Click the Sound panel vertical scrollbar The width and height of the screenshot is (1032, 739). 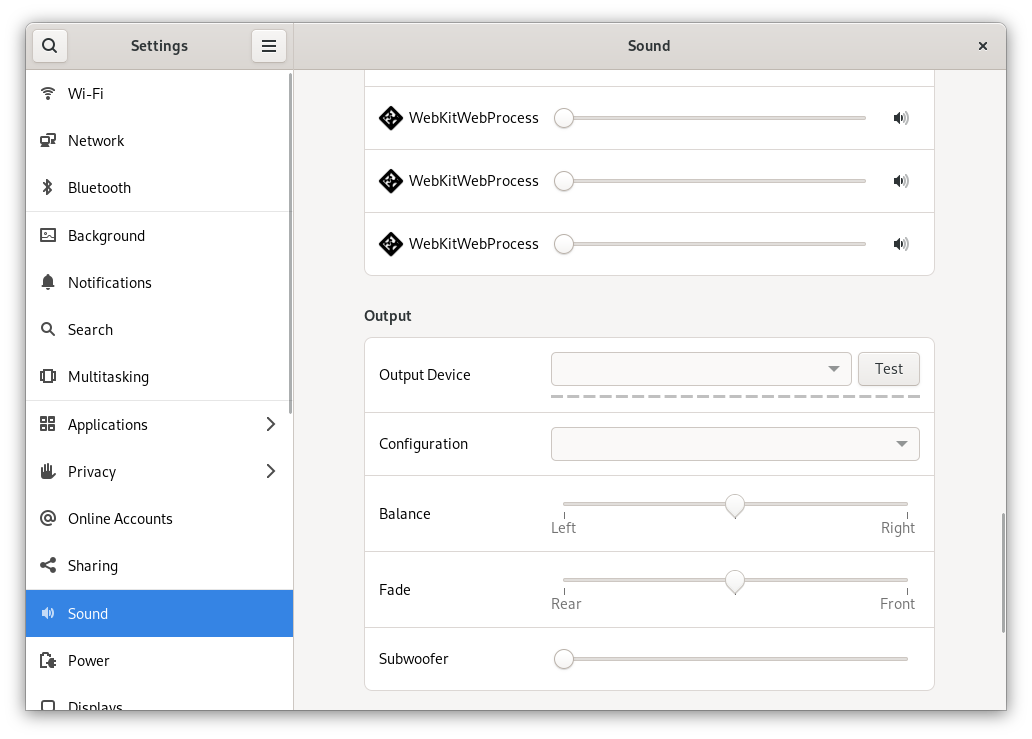1003,573
